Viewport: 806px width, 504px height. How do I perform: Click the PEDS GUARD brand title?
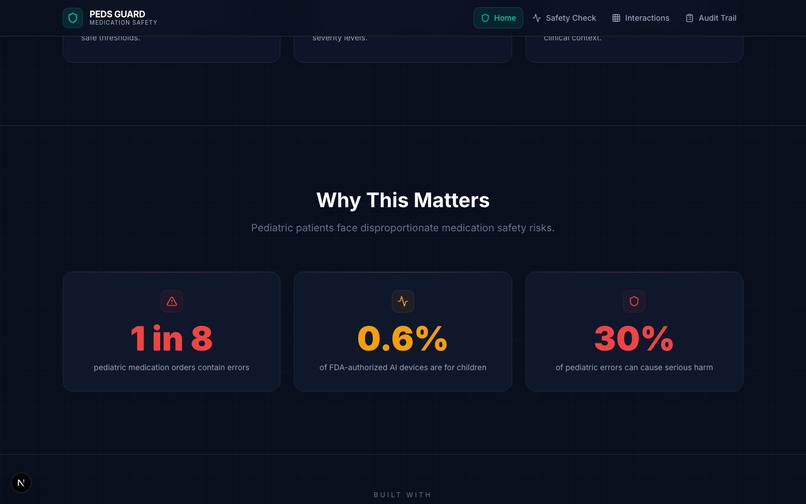click(x=117, y=14)
